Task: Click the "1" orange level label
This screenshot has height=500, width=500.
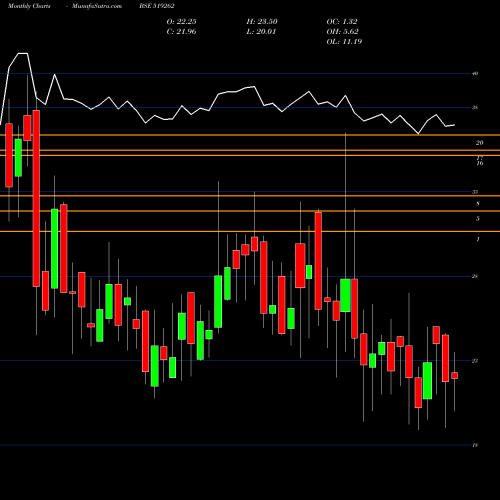Action: pos(478,239)
